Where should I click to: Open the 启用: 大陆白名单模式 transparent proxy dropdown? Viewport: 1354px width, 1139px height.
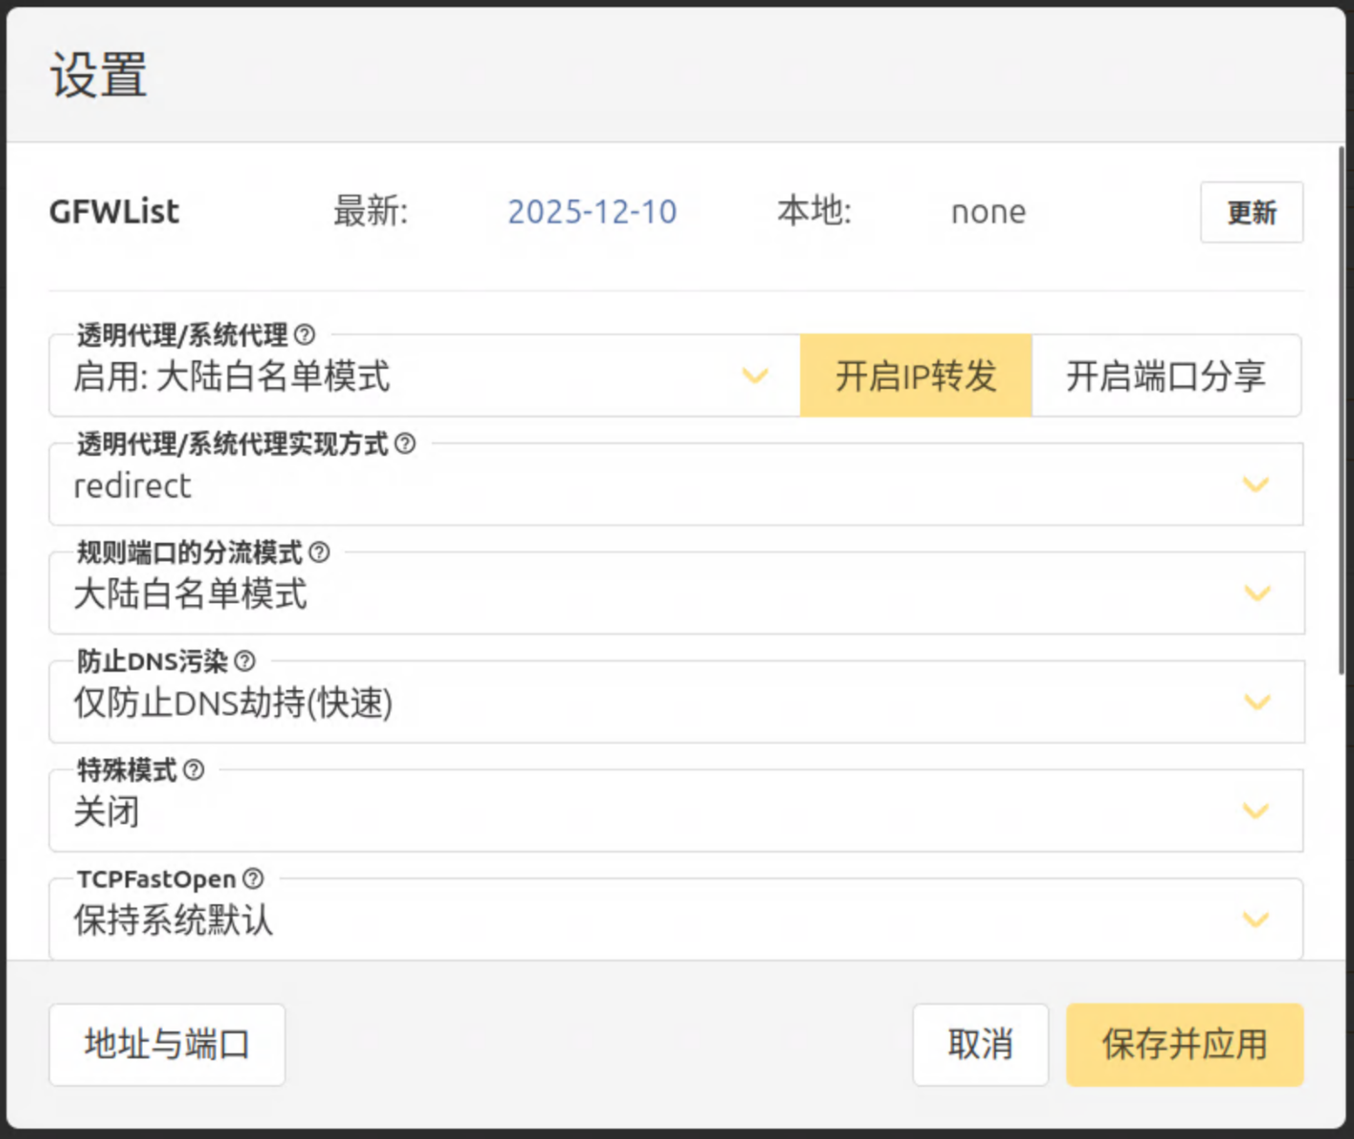coord(424,376)
